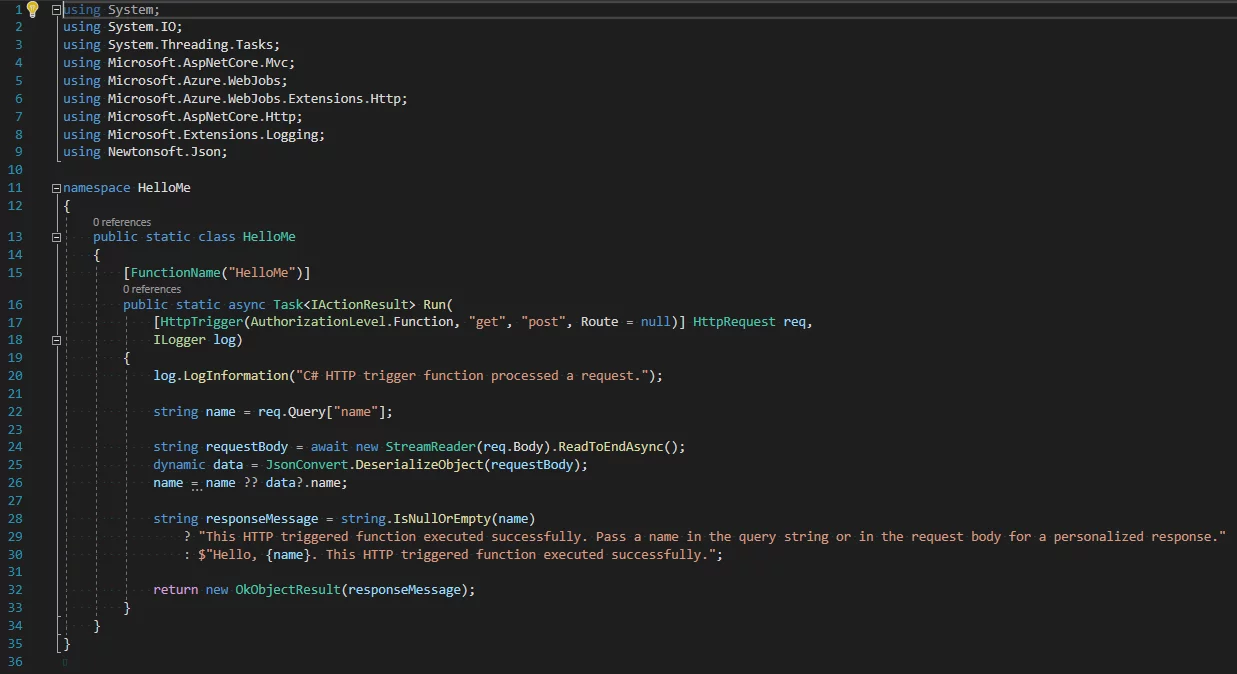
Task: Click the 'requestBody' variable declaration on line 24
Action: pos(247,448)
